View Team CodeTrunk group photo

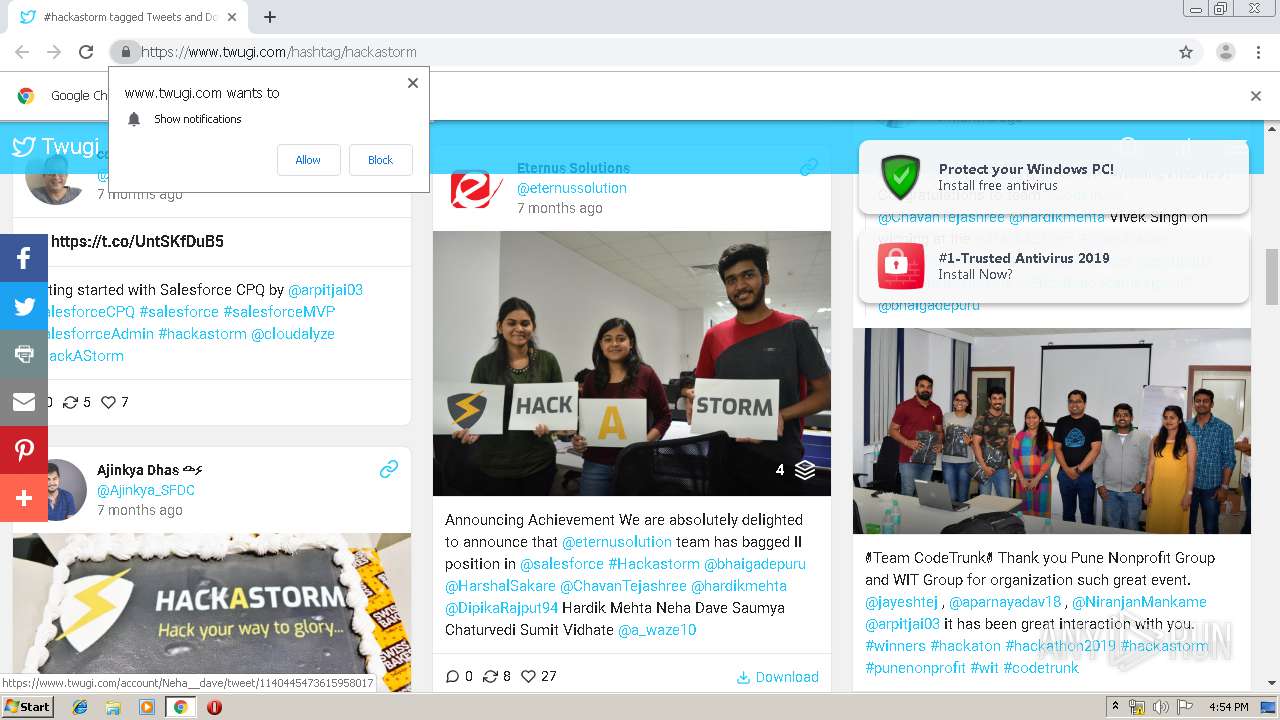click(x=1052, y=431)
